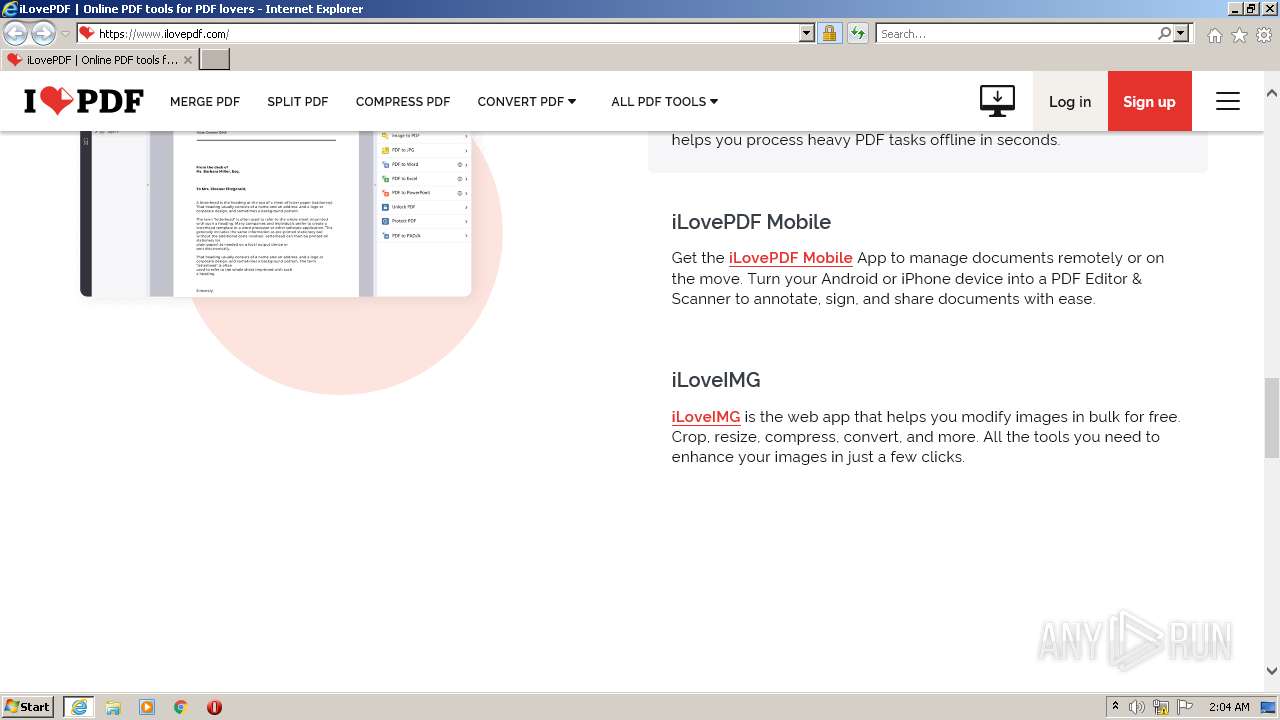Click the iLoveIMG heading
The image size is (1280, 720).
(716, 380)
